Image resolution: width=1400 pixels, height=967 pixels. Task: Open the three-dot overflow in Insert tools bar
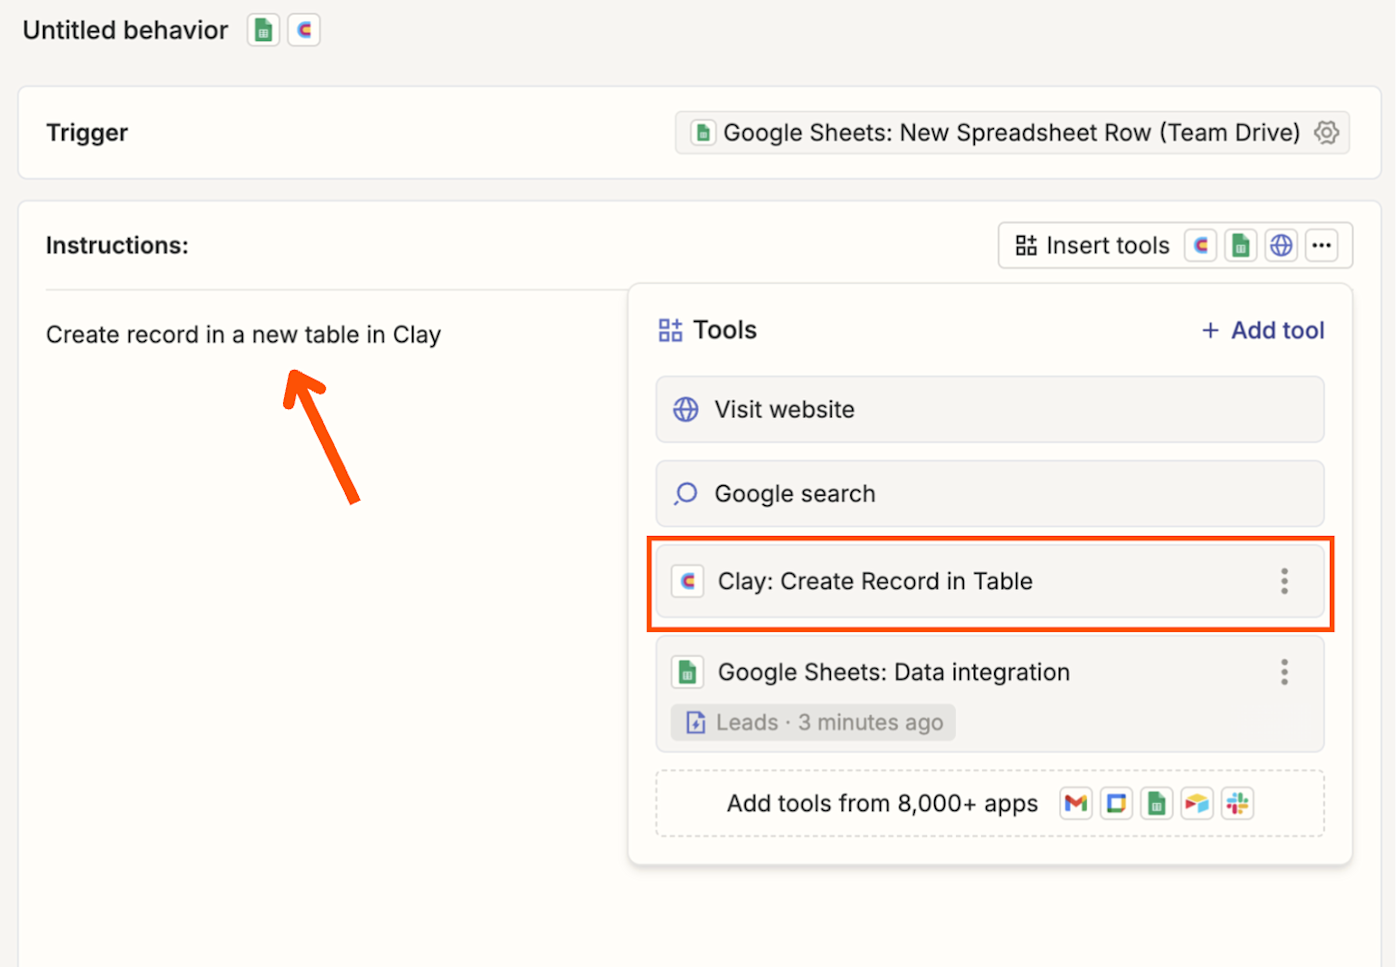point(1322,245)
